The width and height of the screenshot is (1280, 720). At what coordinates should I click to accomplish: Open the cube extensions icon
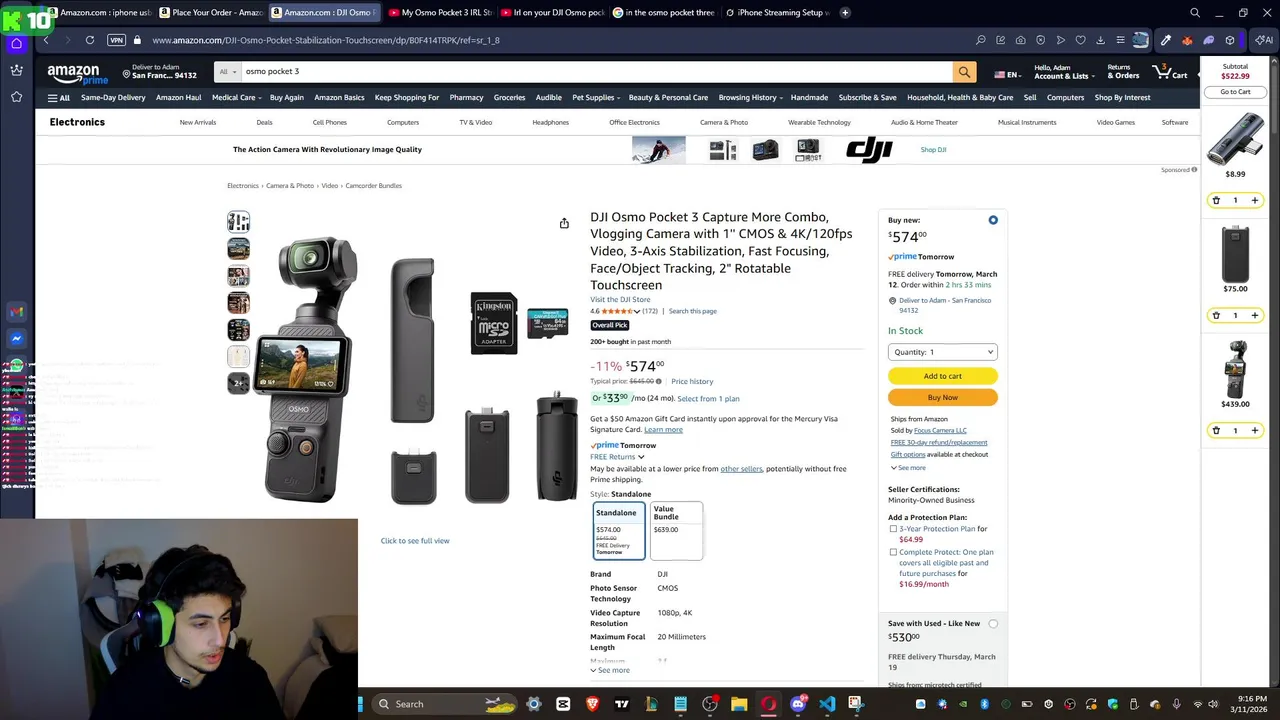1230,40
